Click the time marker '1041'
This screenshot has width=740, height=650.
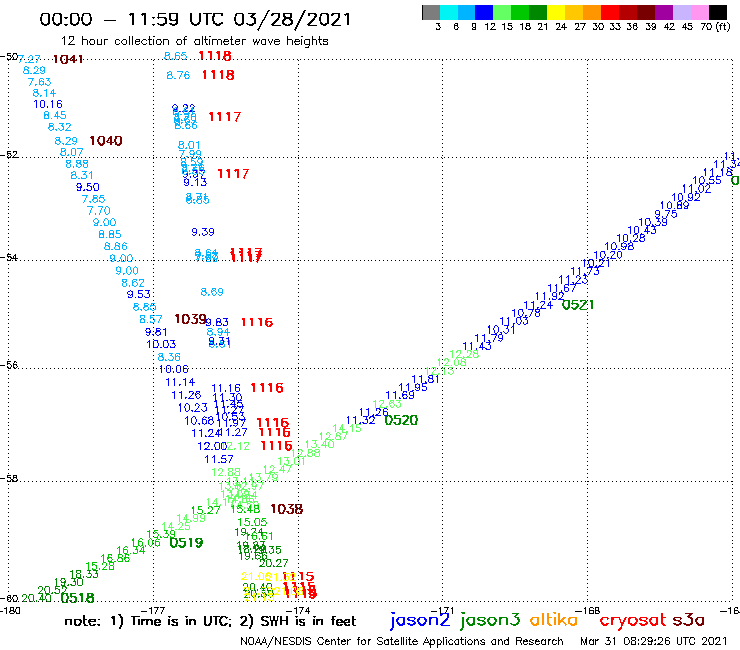pos(68,59)
